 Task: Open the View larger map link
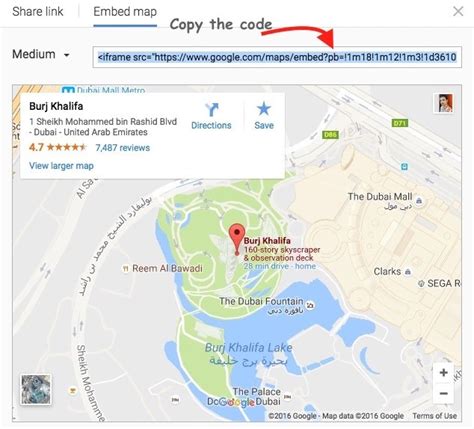click(61, 166)
